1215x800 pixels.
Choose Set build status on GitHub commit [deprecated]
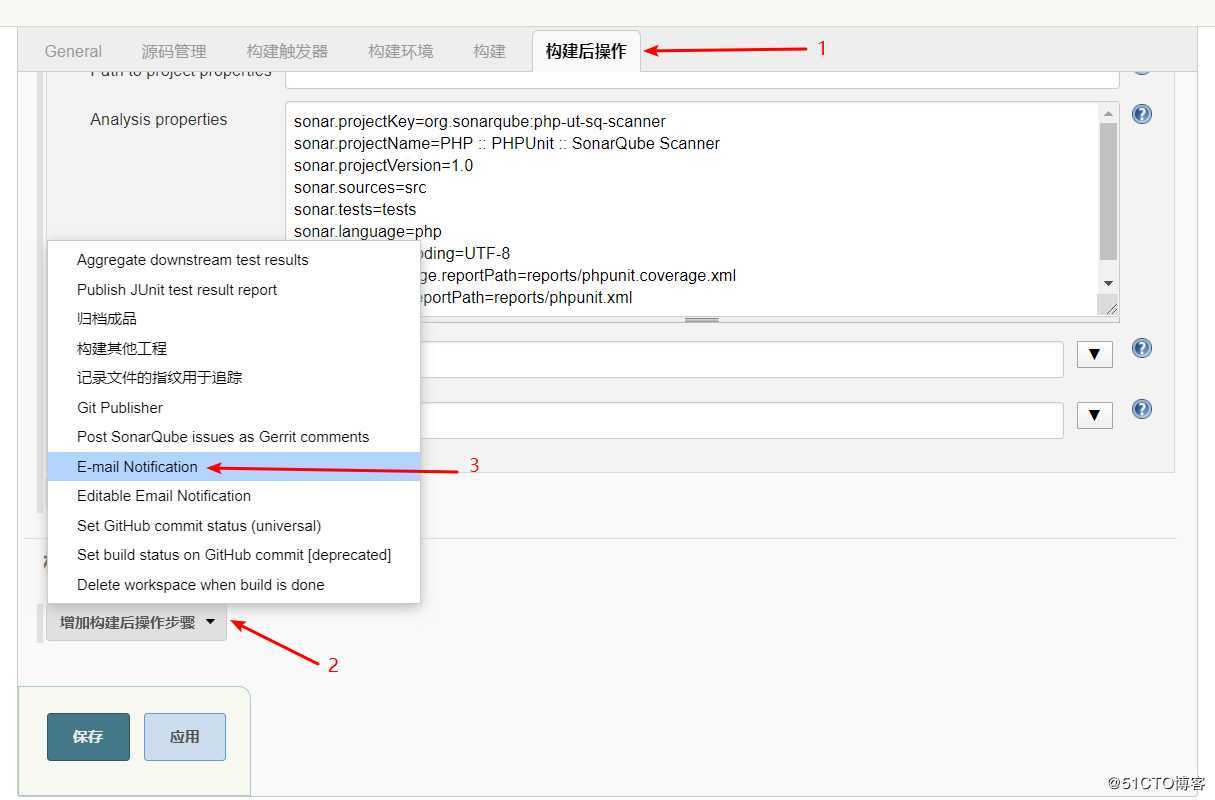point(234,555)
